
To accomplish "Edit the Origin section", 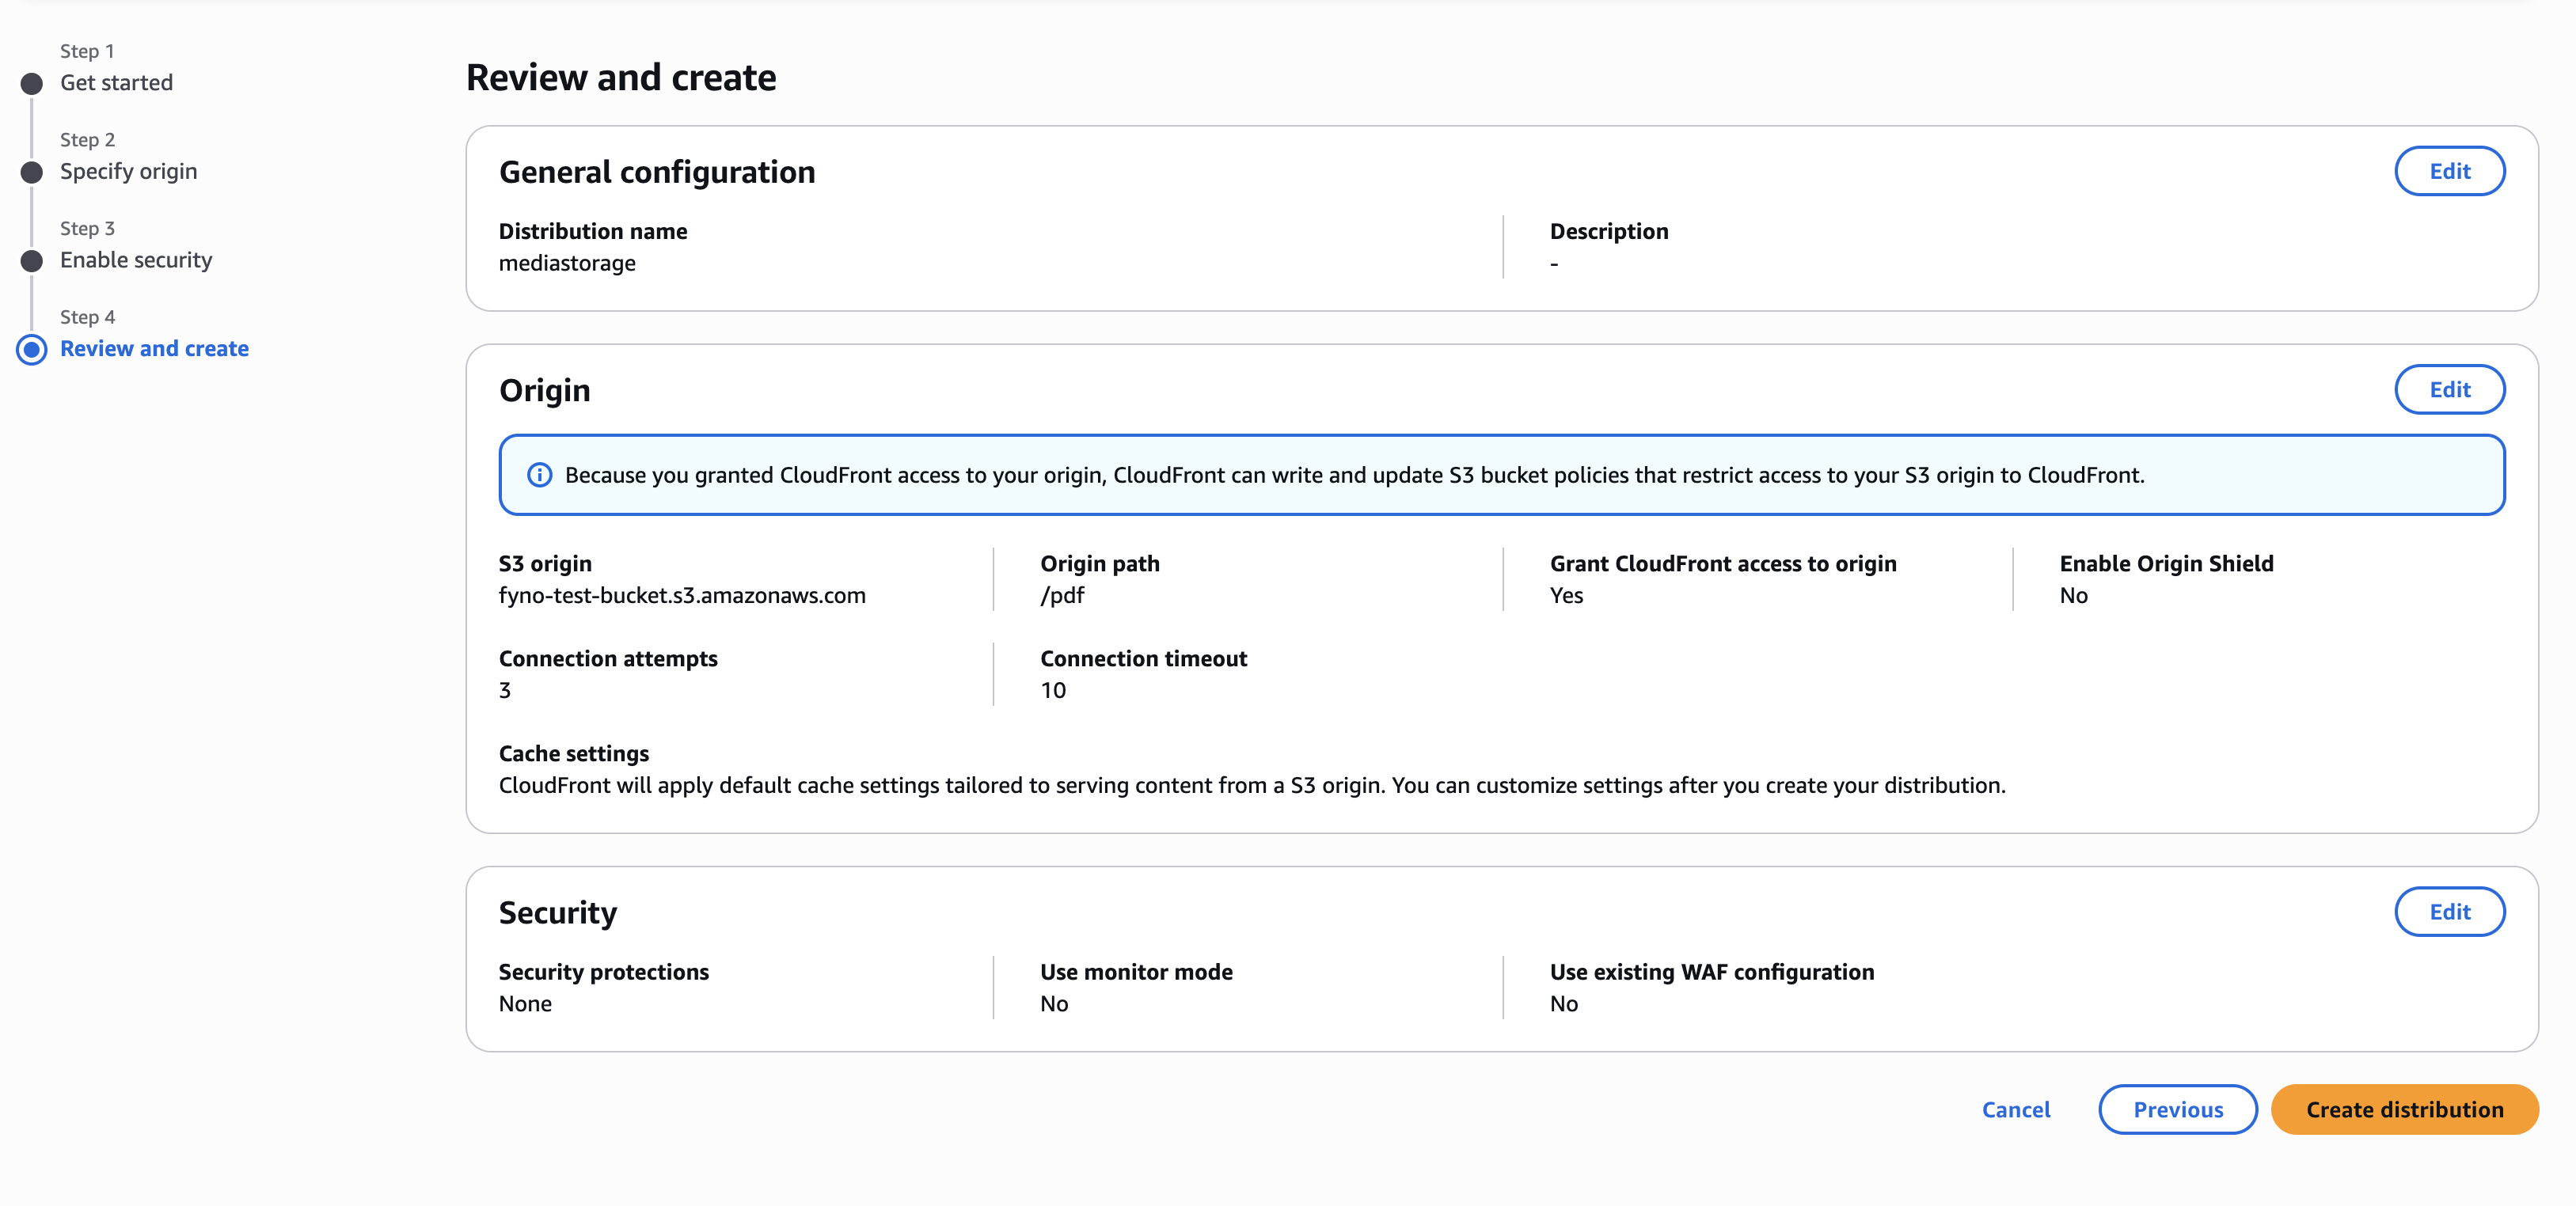I will 2449,390.
